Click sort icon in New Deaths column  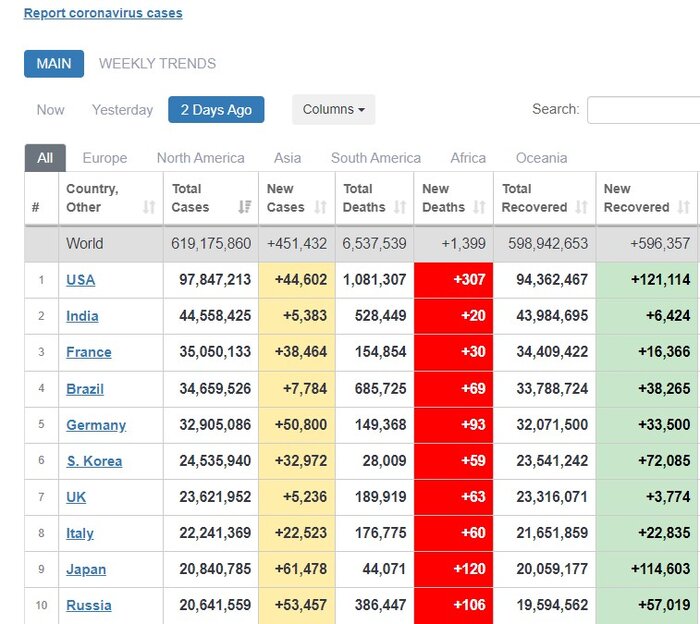tap(480, 208)
